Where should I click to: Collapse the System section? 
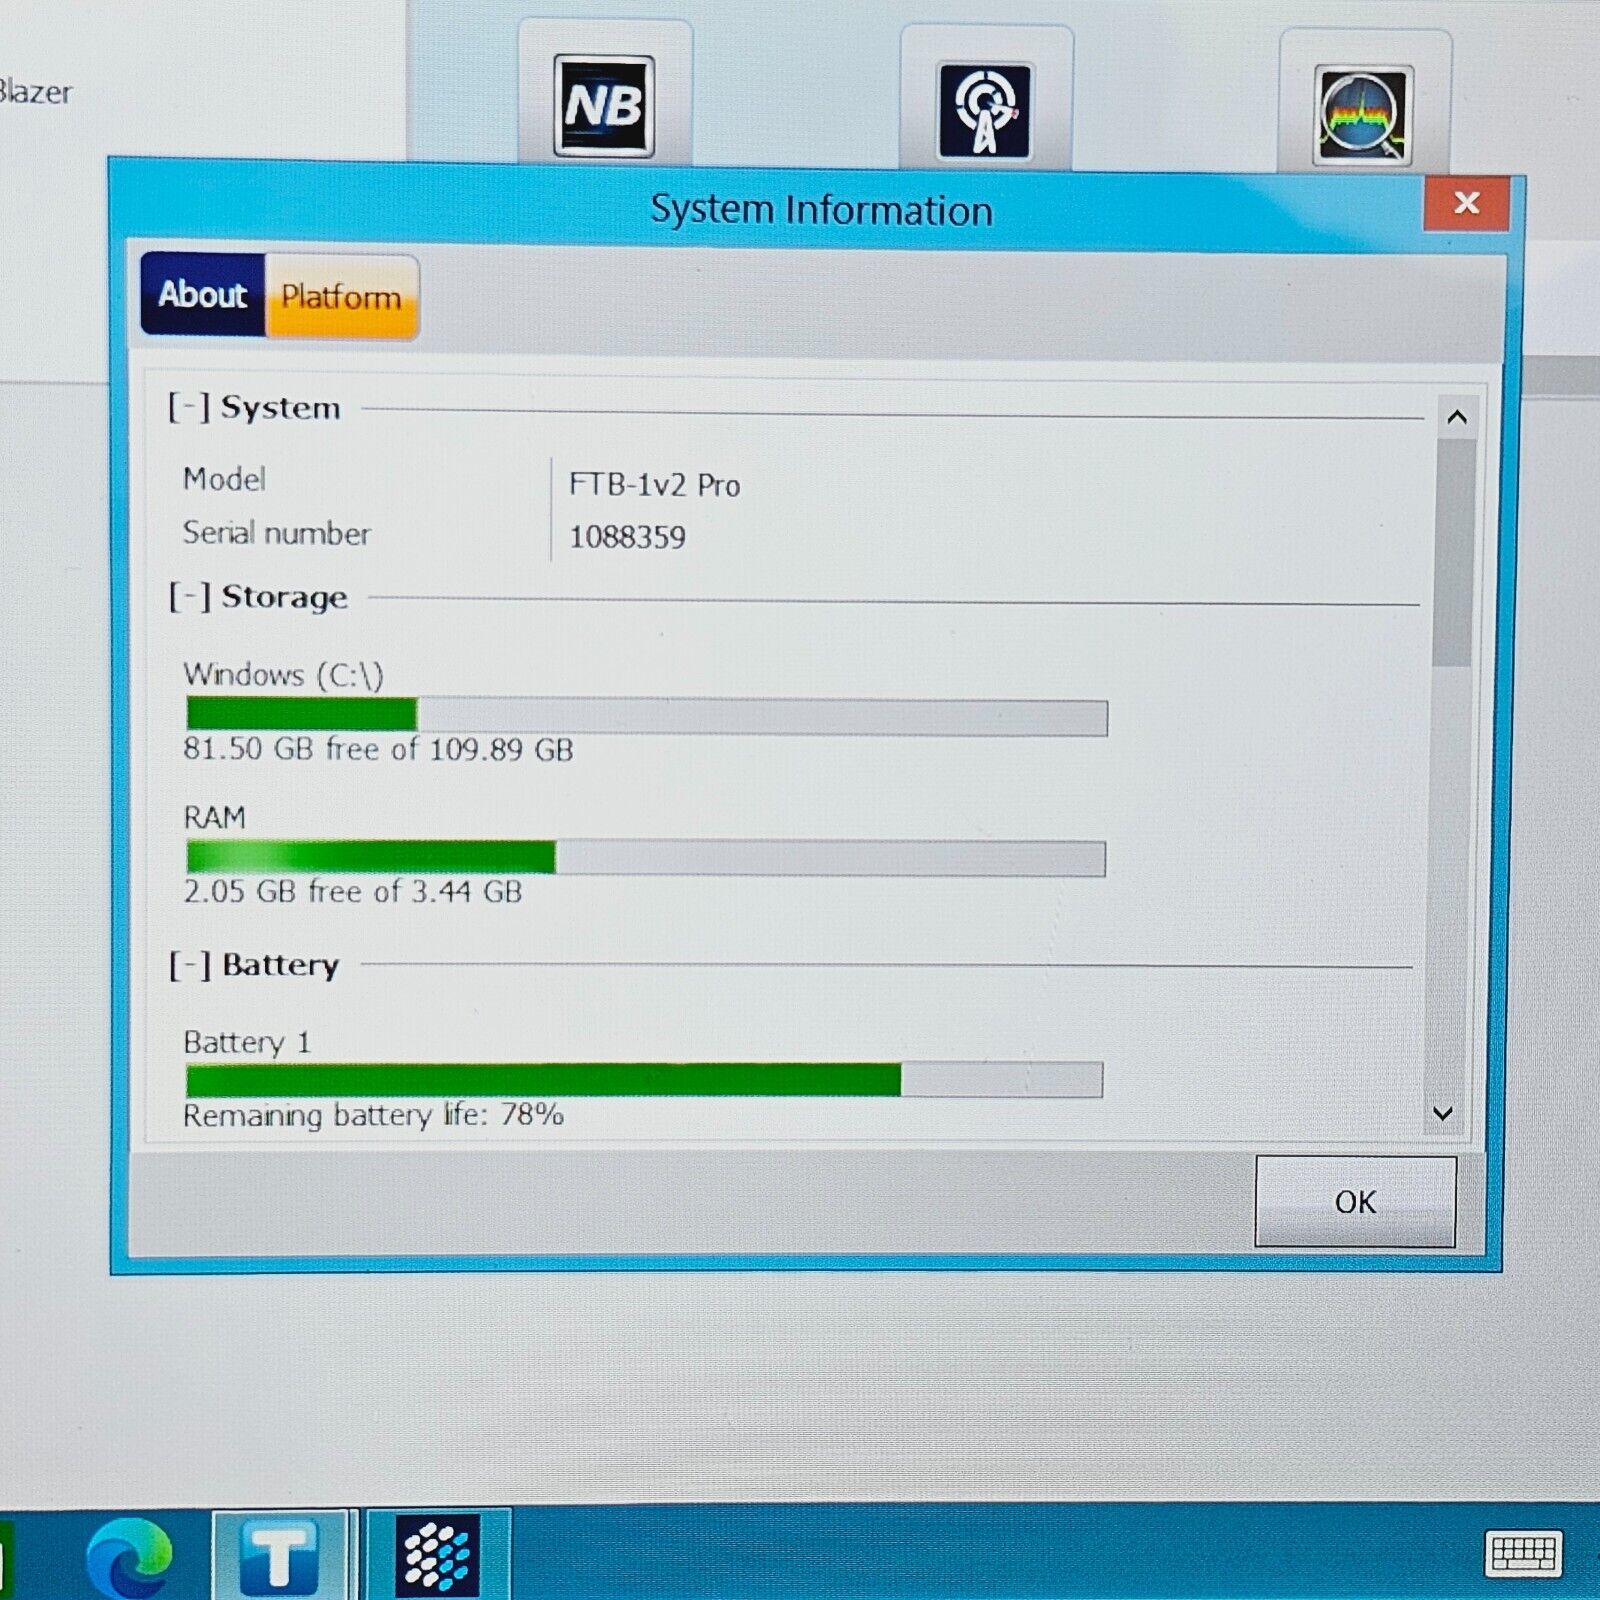click(x=189, y=407)
